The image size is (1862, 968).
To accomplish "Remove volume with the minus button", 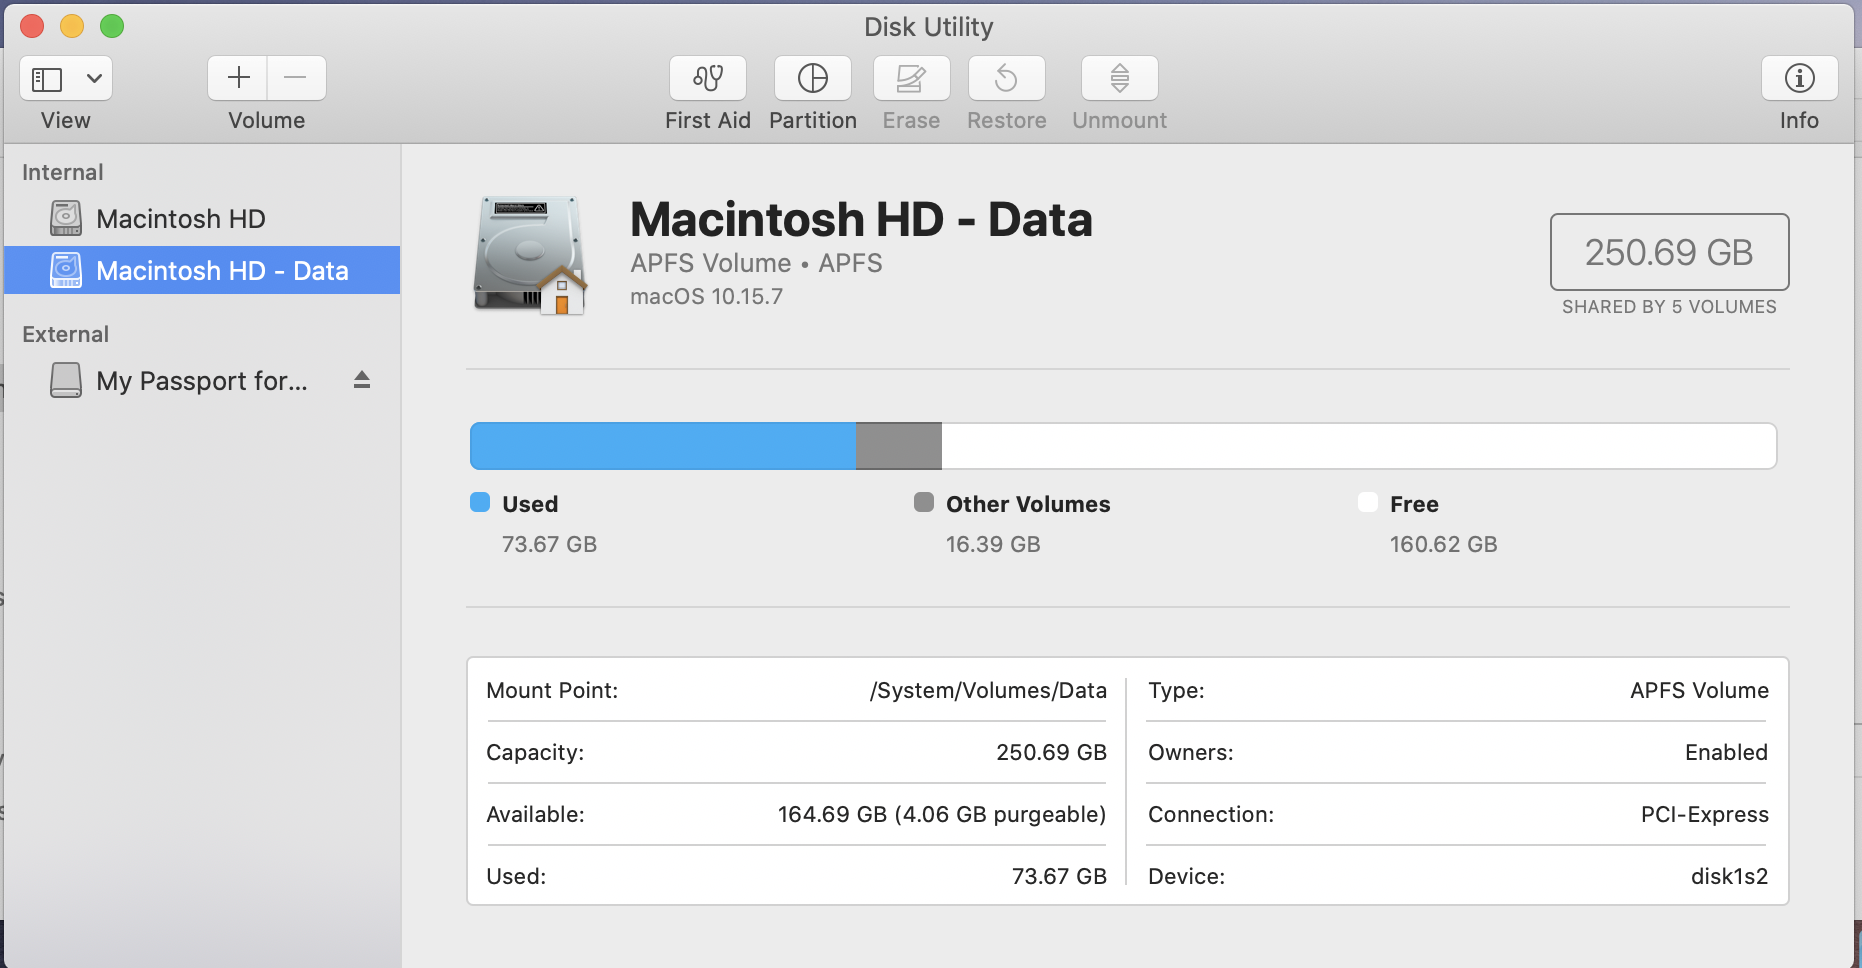I will click(x=296, y=78).
